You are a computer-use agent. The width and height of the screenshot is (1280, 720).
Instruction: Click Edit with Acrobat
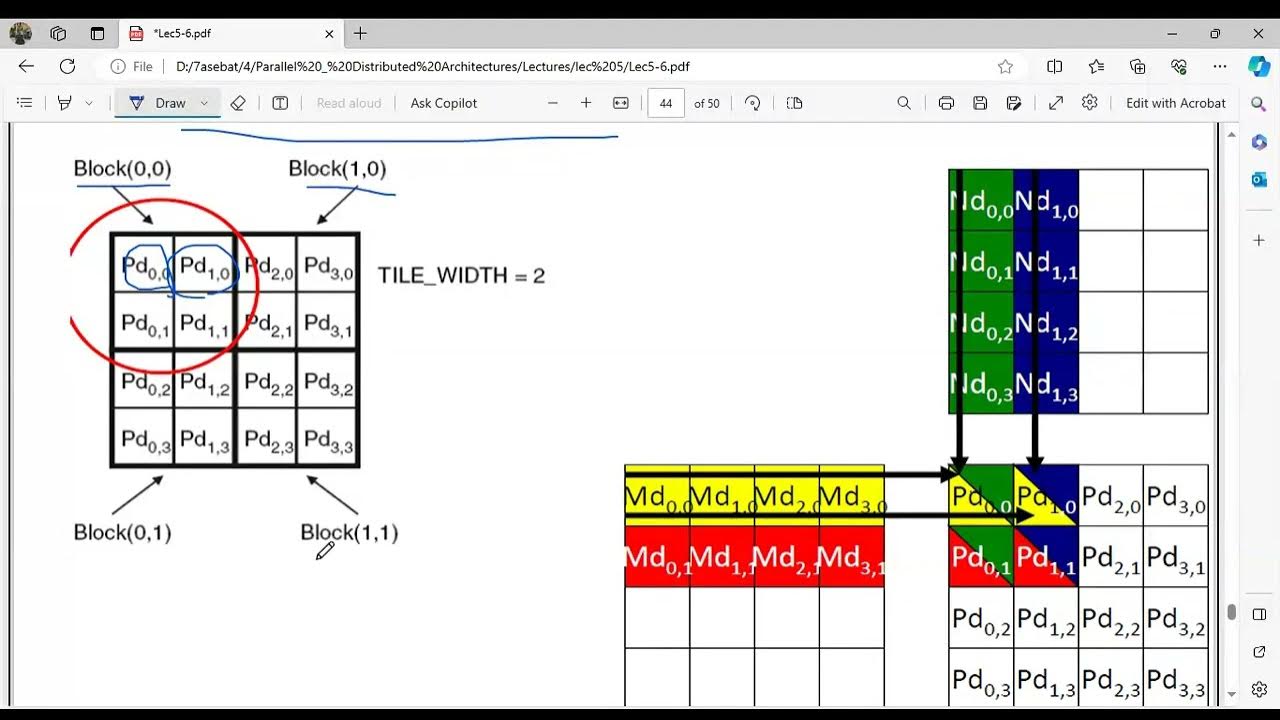click(1176, 103)
